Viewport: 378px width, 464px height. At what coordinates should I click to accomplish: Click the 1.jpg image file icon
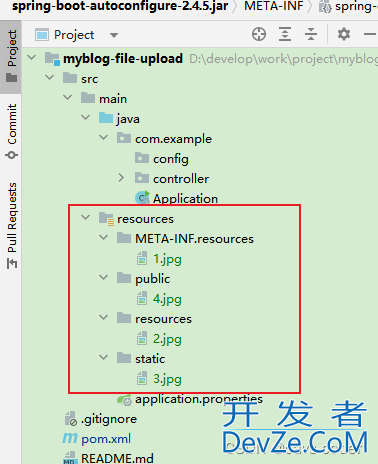click(x=142, y=258)
